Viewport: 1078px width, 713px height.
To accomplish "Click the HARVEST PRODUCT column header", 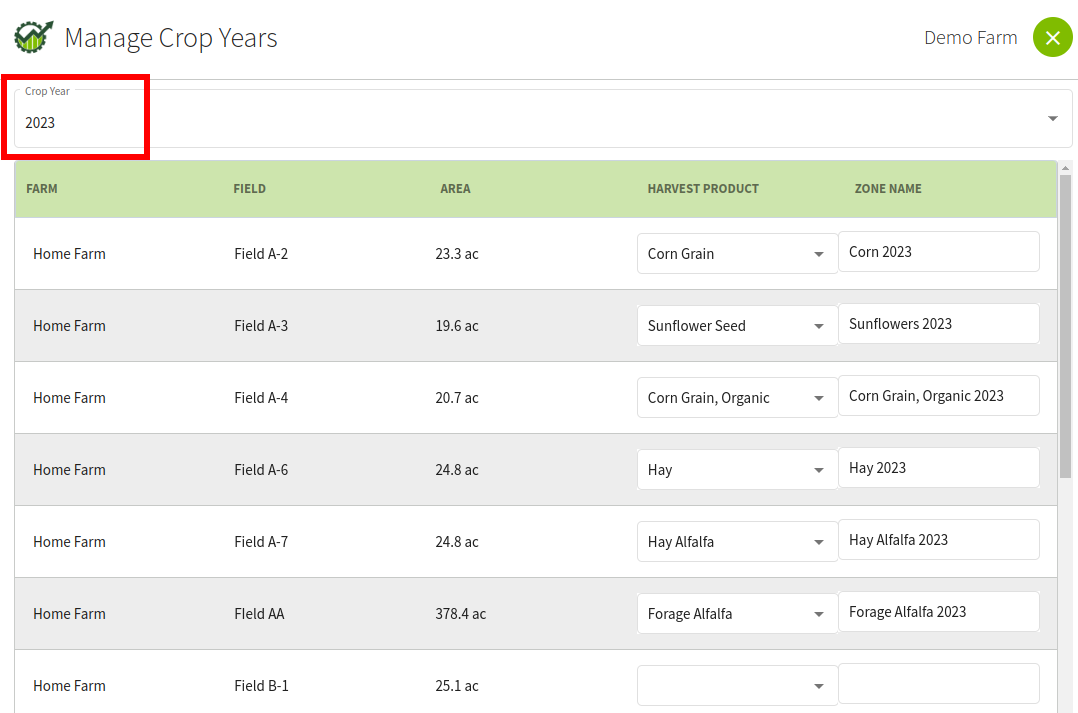I will pyautogui.click(x=703, y=188).
